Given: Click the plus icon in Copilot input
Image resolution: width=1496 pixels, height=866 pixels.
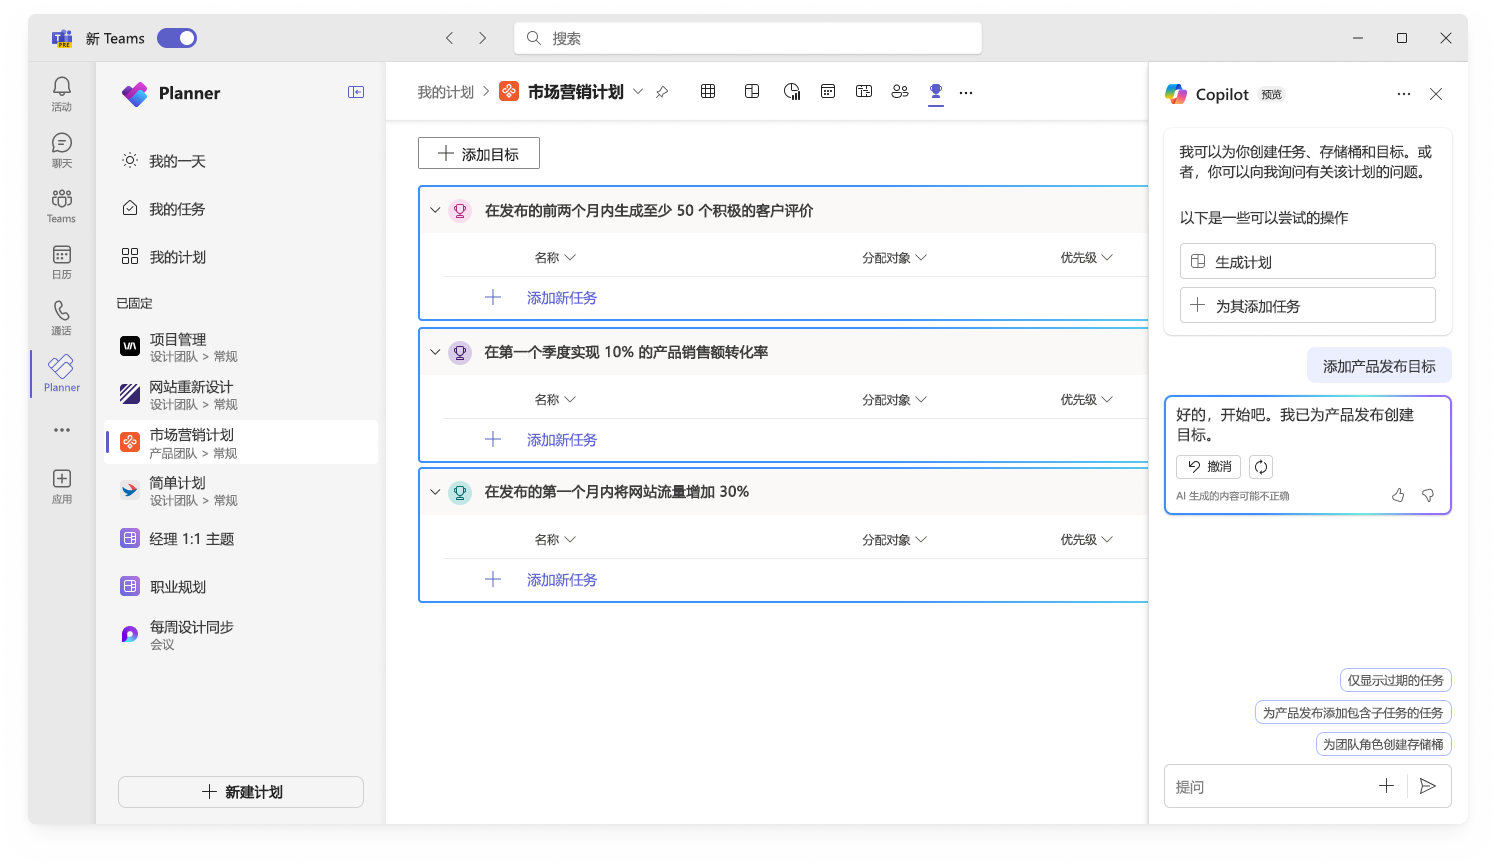Looking at the screenshot, I should (1386, 786).
